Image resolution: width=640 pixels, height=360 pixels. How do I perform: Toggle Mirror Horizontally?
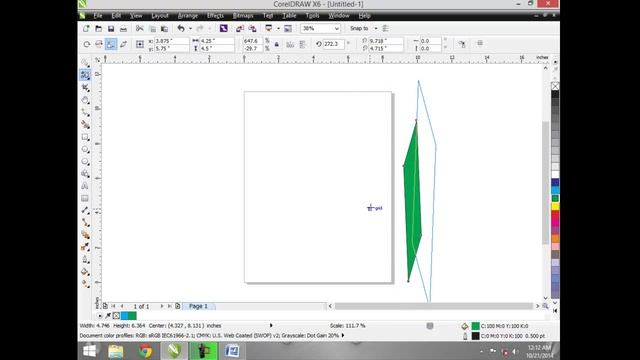(x=290, y=44)
